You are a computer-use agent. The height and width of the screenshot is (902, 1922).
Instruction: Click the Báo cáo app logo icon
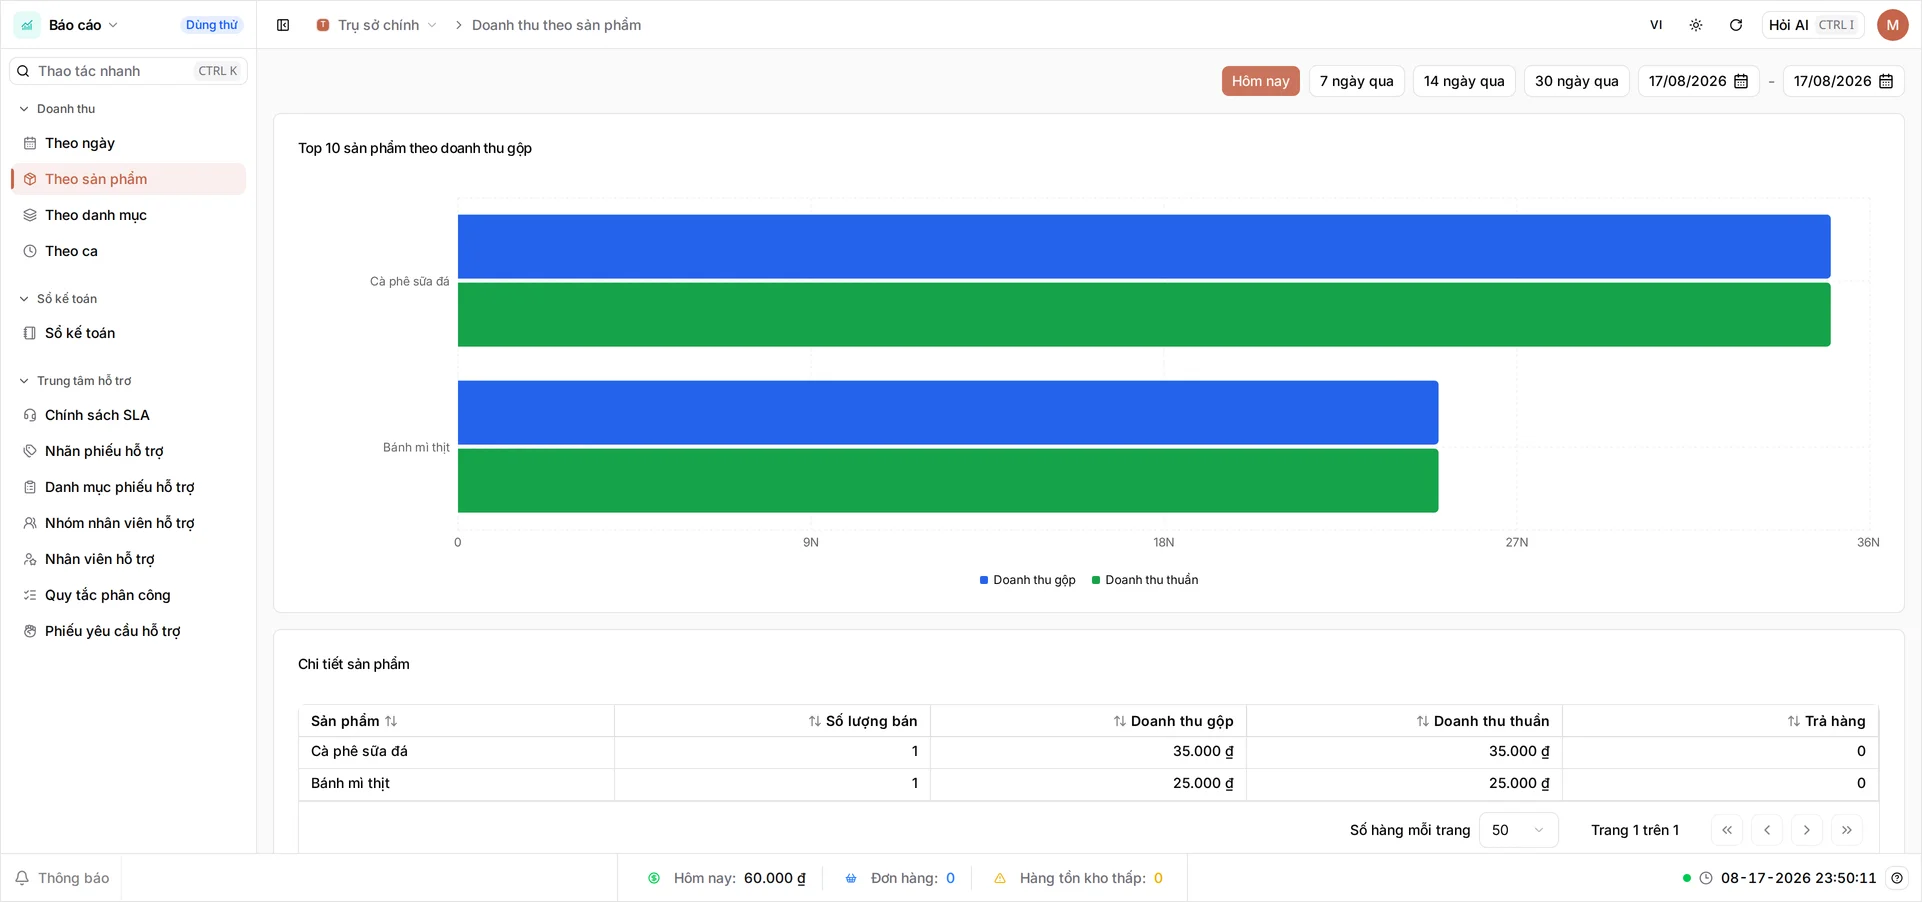click(x=27, y=25)
